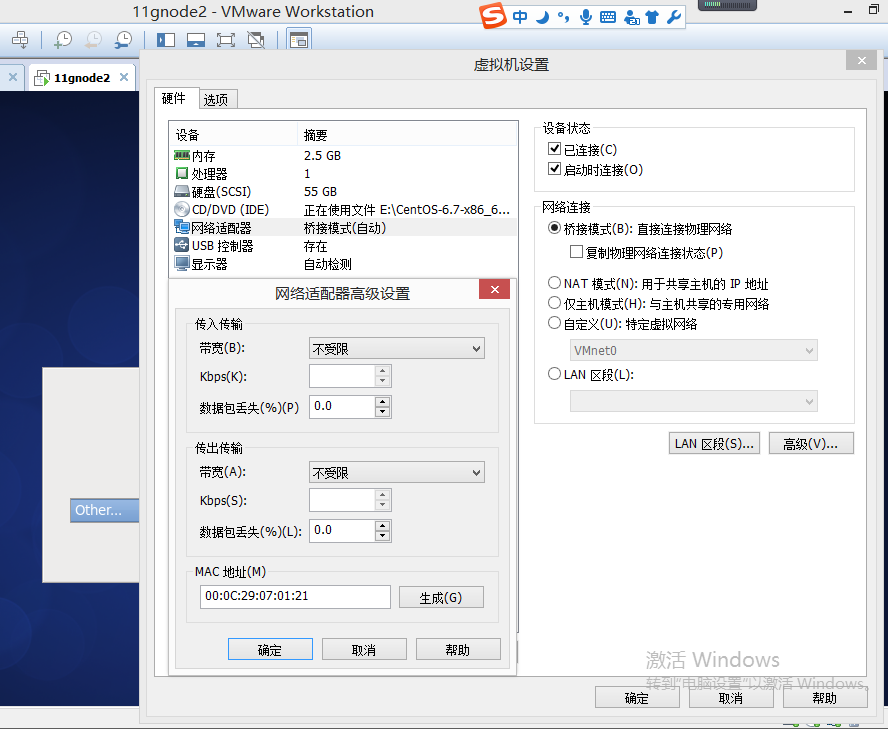Click 生成(G) to generate MAC address

tap(441, 598)
